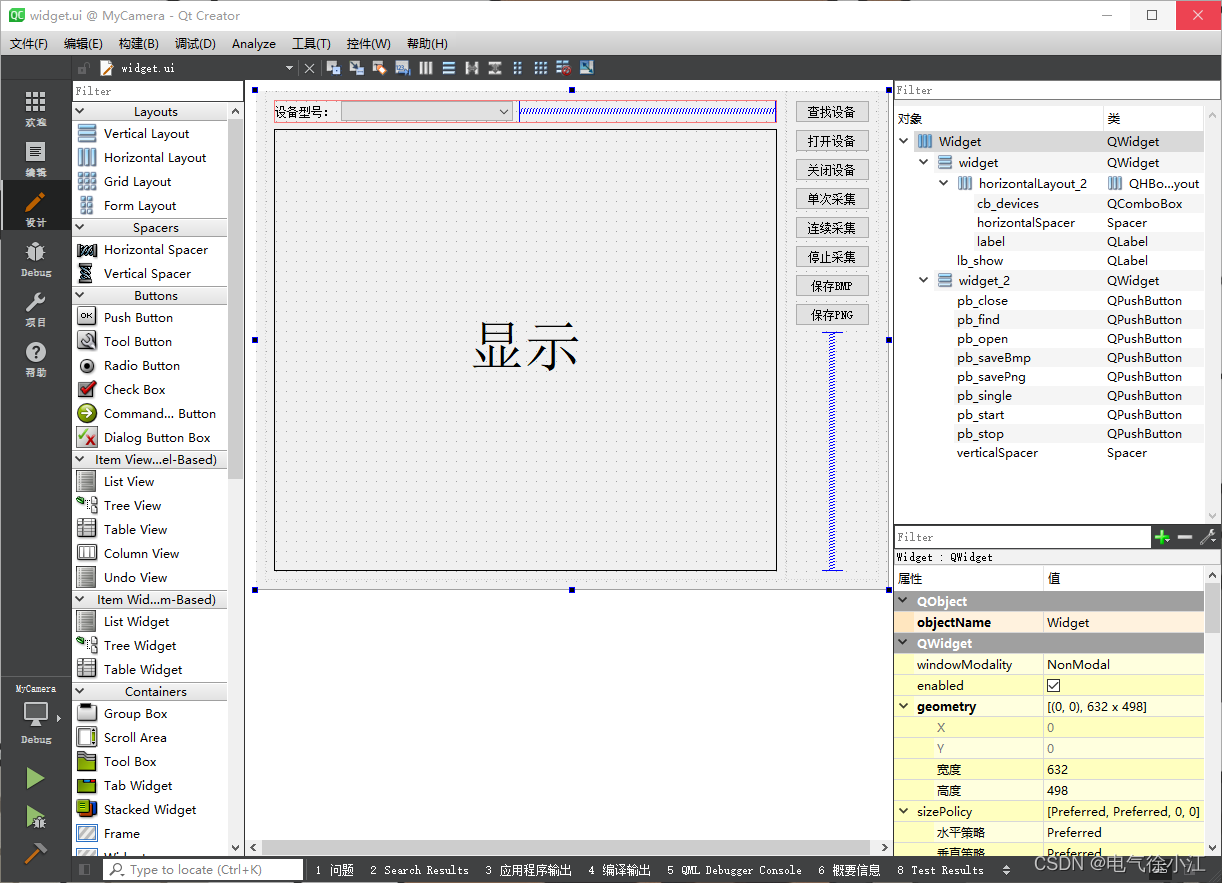
Task: Open the MyCamera Debug kit selector
Action: click(x=36, y=714)
